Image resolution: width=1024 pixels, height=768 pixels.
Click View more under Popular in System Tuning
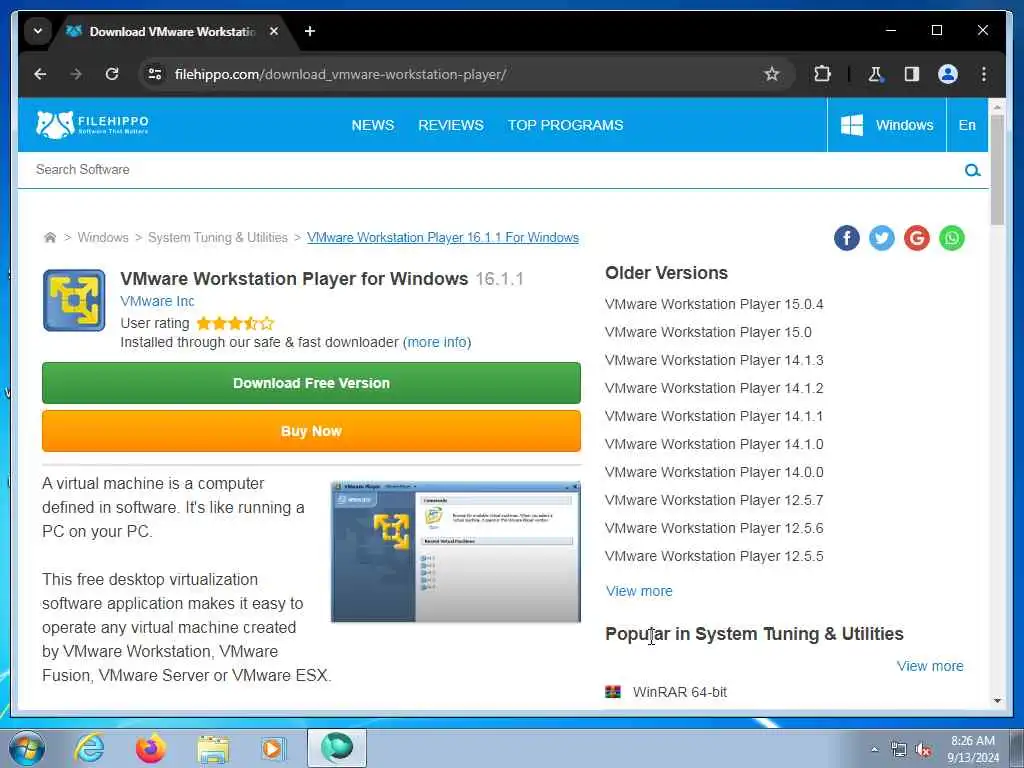click(930, 666)
